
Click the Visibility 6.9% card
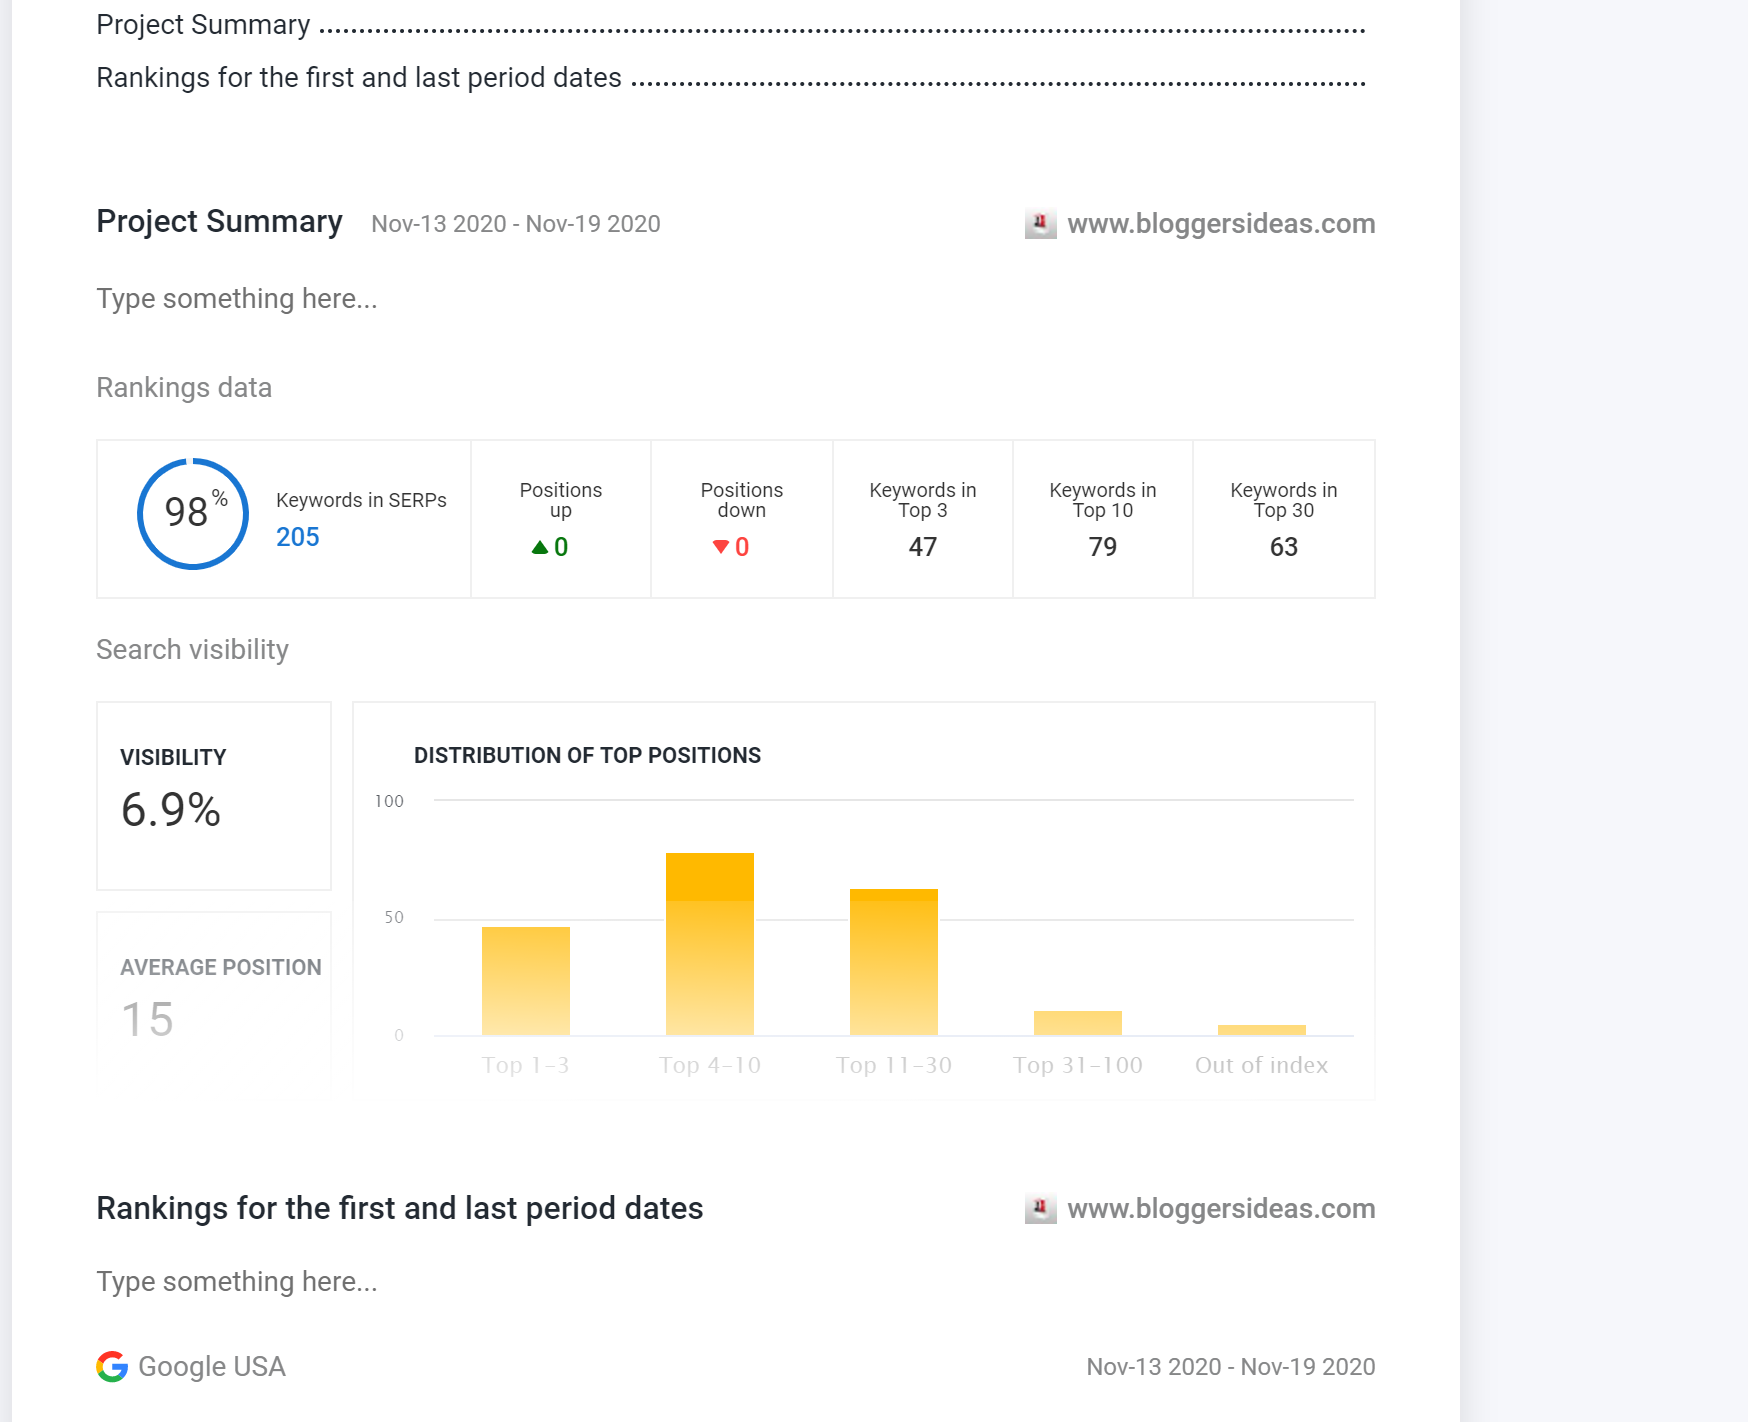pos(214,796)
